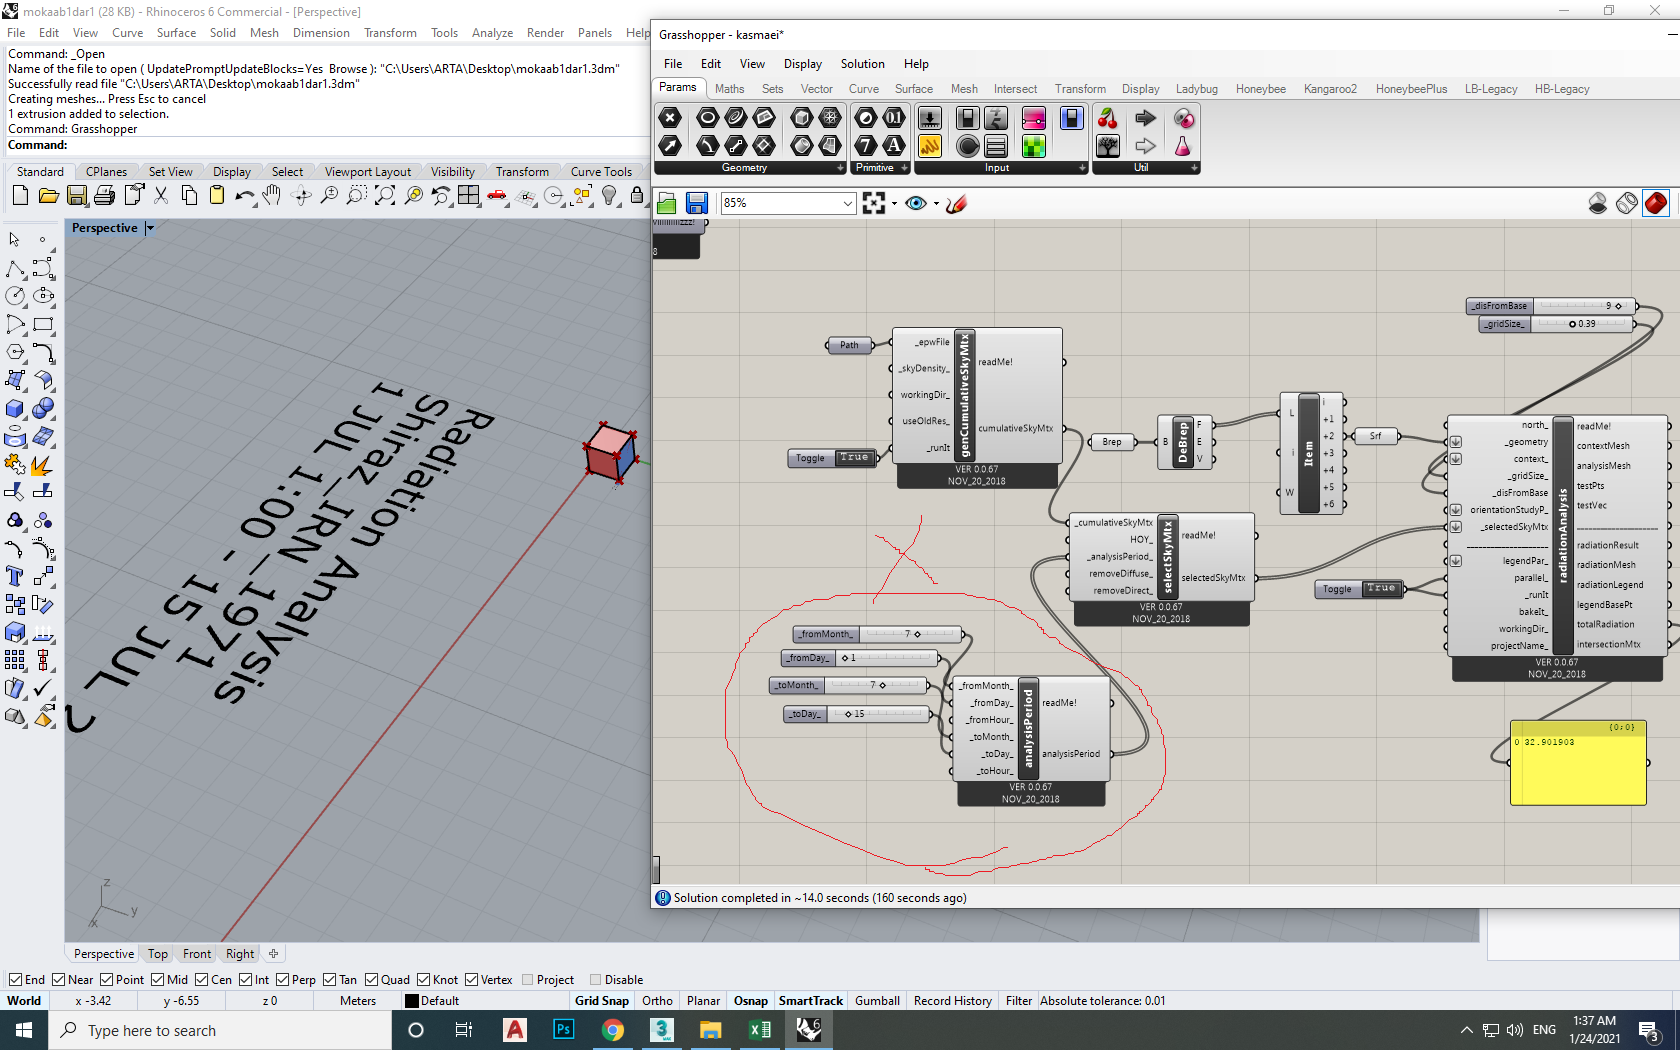Viewport: 1680px width, 1050px height.
Task: Open the Grasshopper Solution menu
Action: pos(862,64)
